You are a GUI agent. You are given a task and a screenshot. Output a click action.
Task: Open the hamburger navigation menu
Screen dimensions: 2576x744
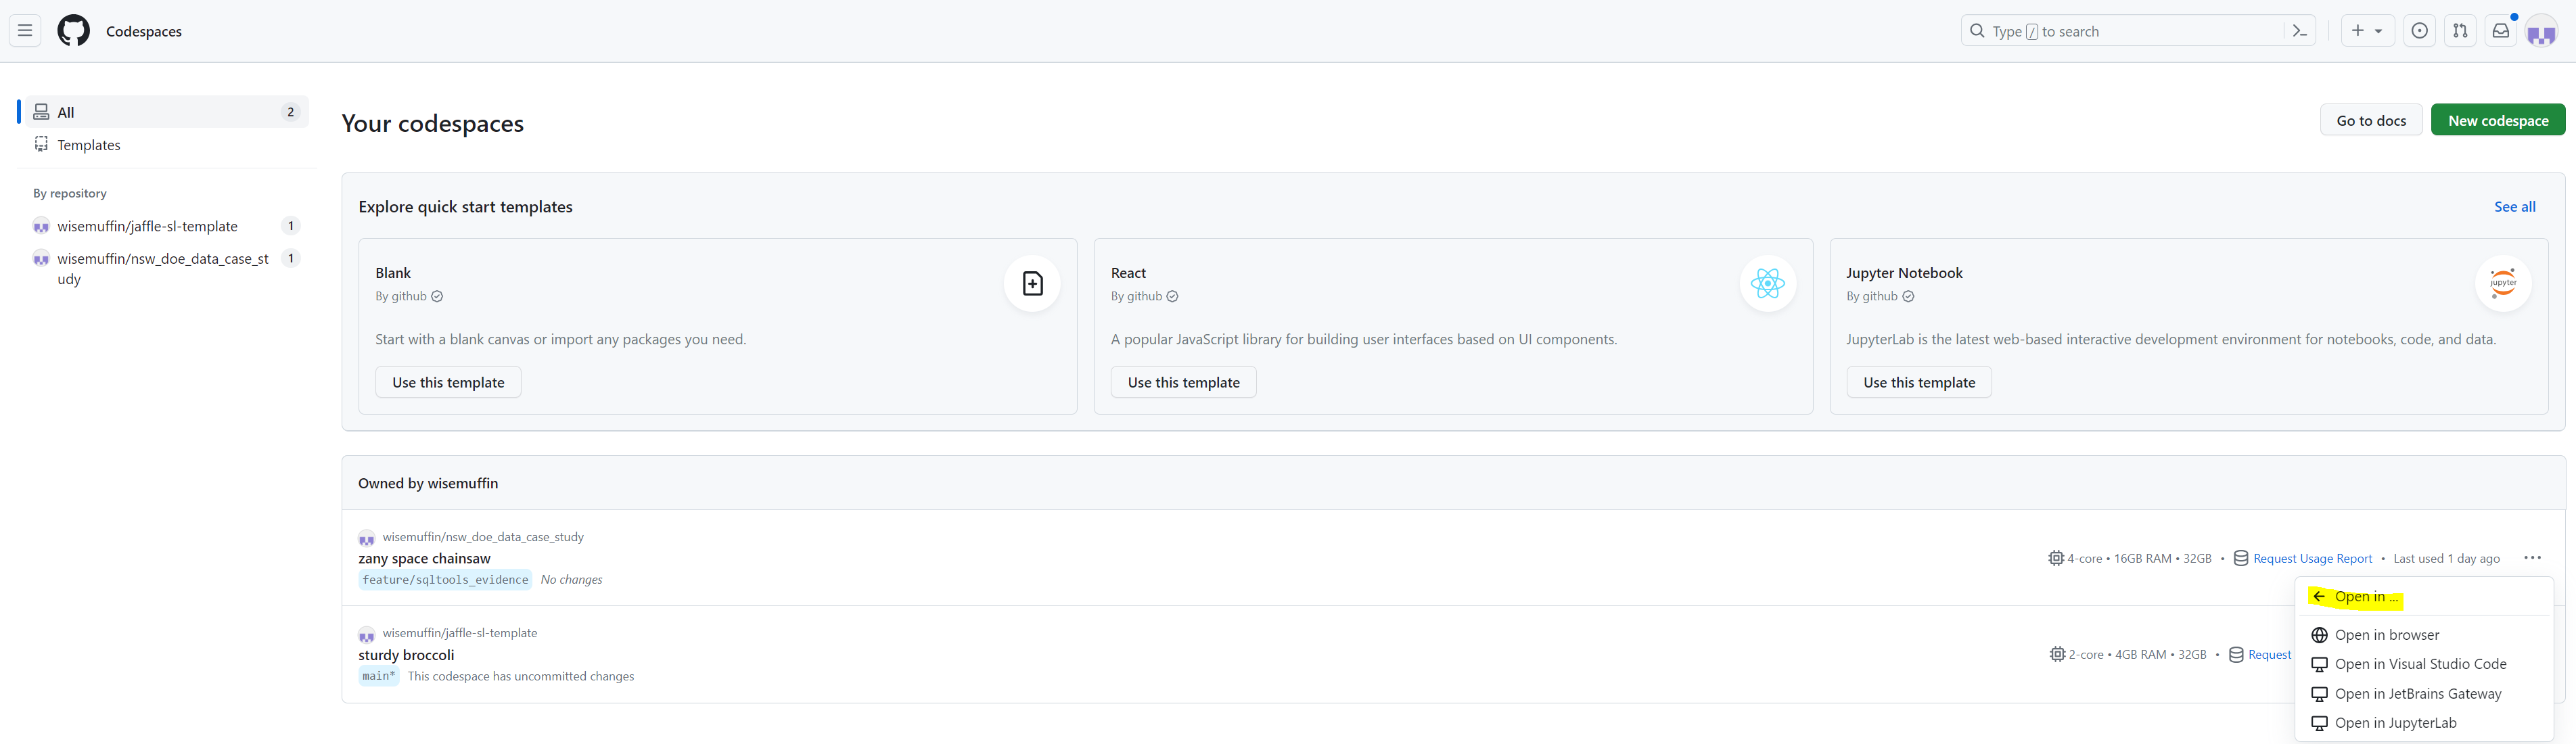(x=25, y=31)
